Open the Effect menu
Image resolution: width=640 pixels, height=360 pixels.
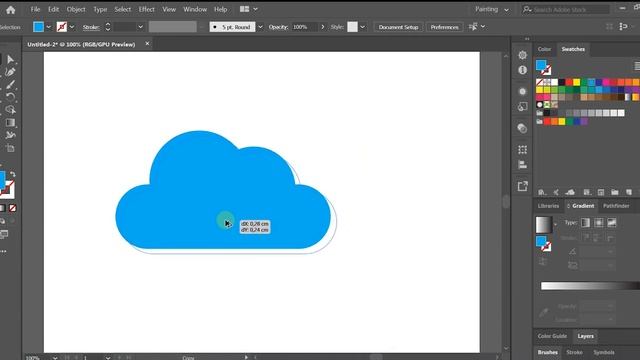tap(147, 9)
